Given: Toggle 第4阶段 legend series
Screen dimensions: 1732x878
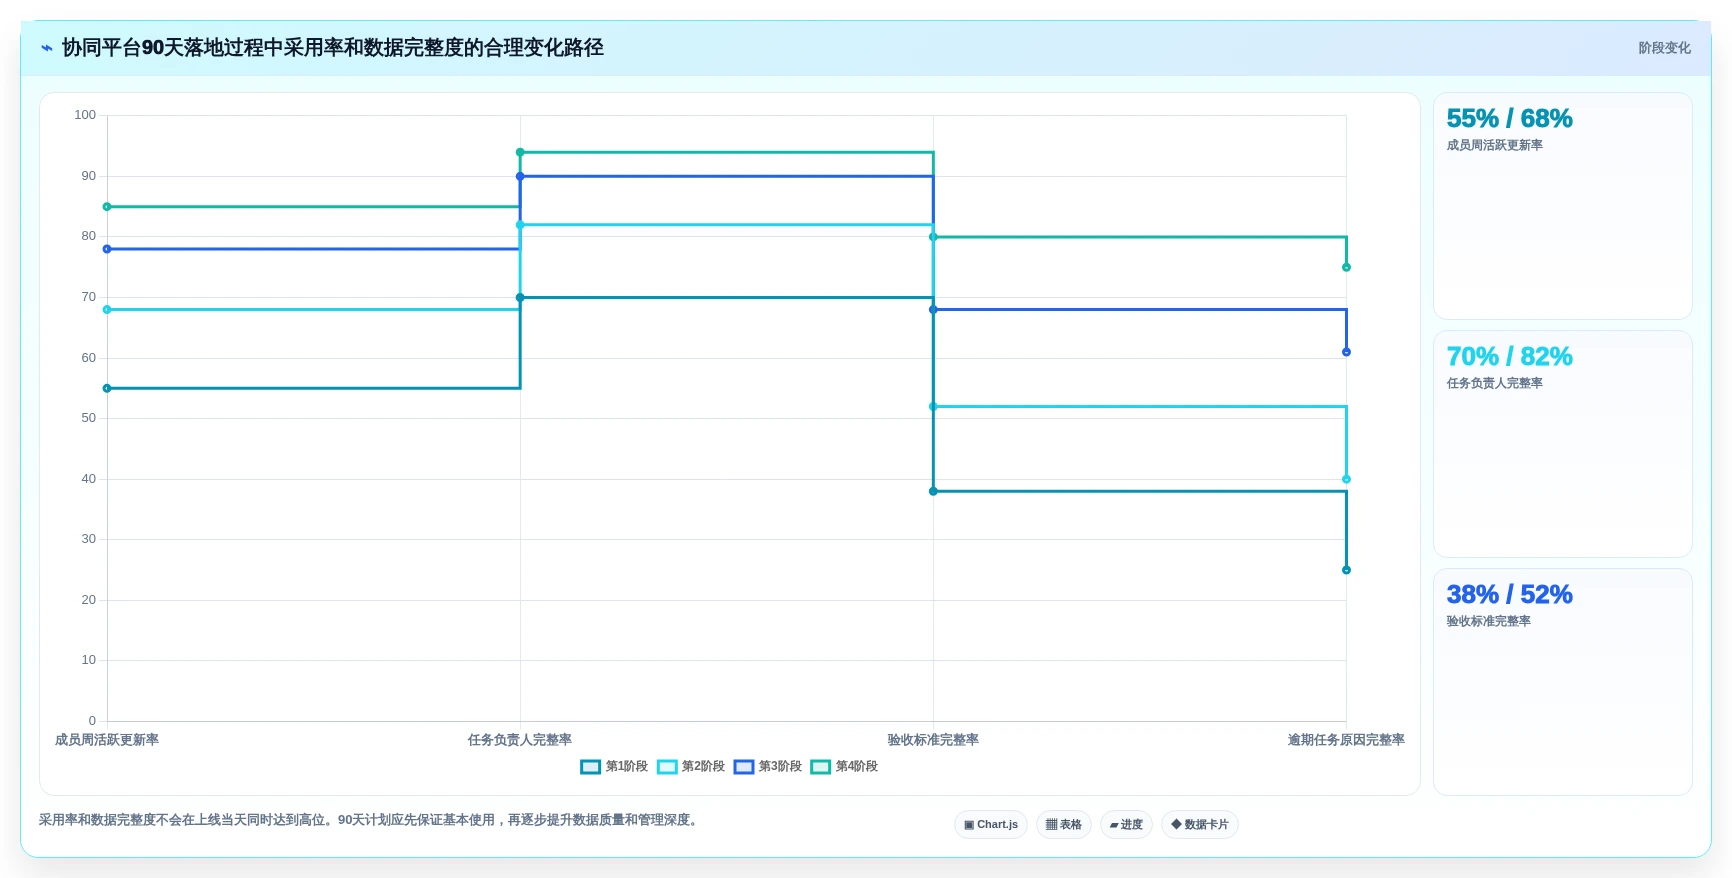Looking at the screenshot, I should pyautogui.click(x=844, y=767).
